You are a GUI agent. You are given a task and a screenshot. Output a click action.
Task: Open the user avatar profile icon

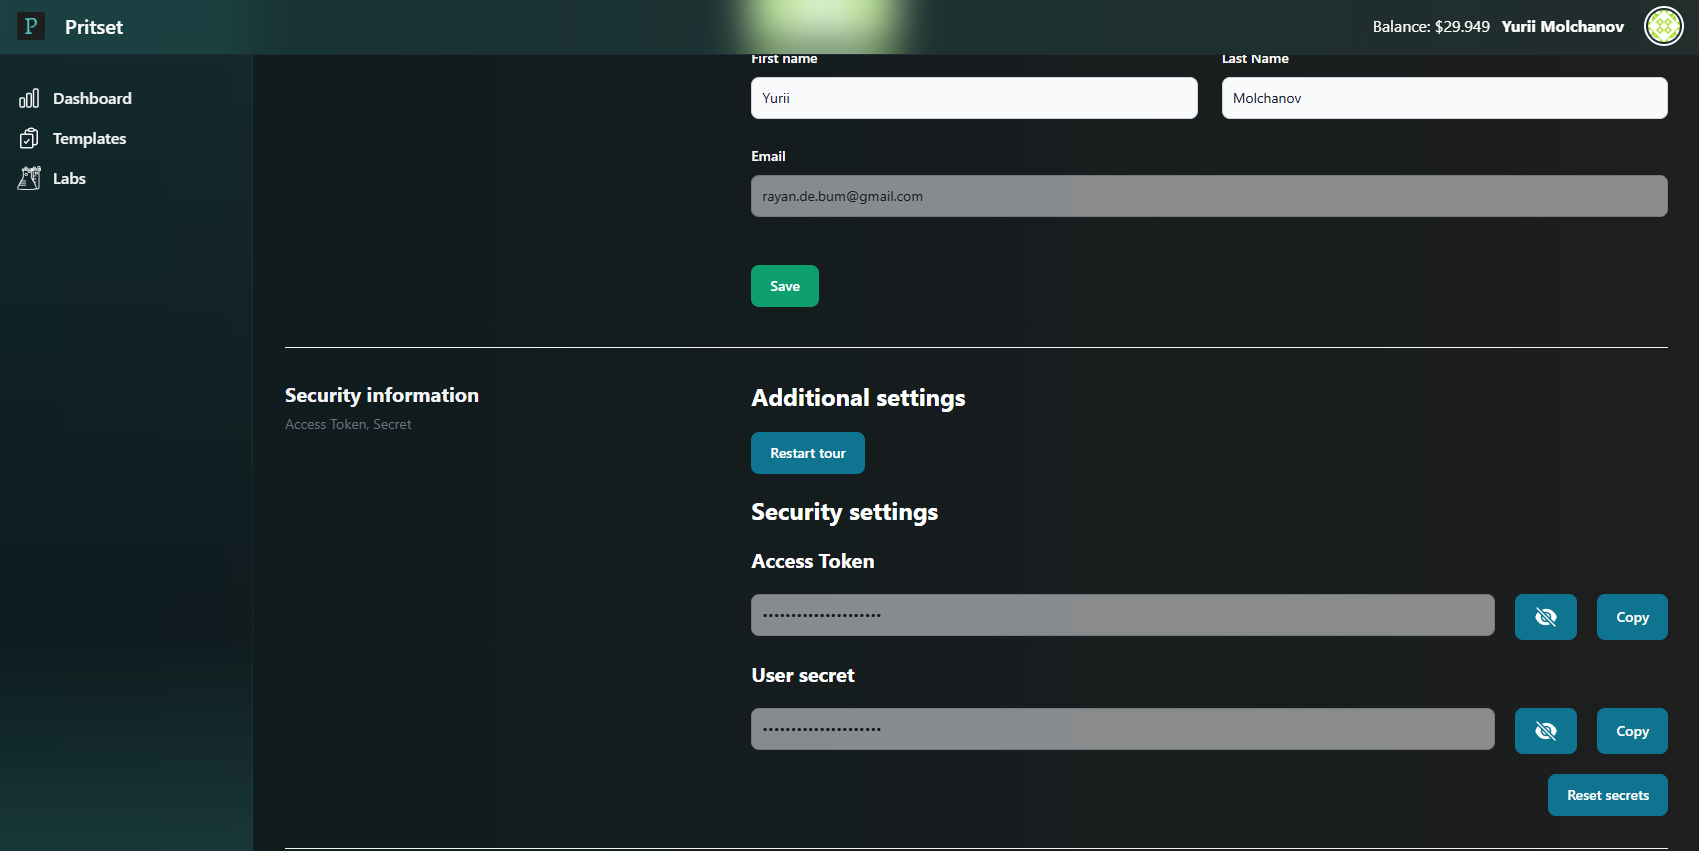[1663, 27]
